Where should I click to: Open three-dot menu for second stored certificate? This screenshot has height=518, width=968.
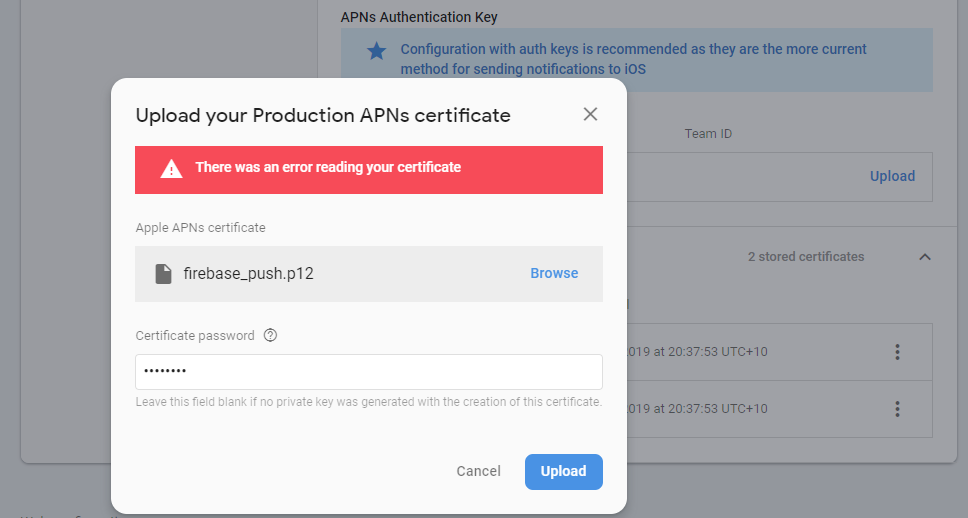click(897, 409)
